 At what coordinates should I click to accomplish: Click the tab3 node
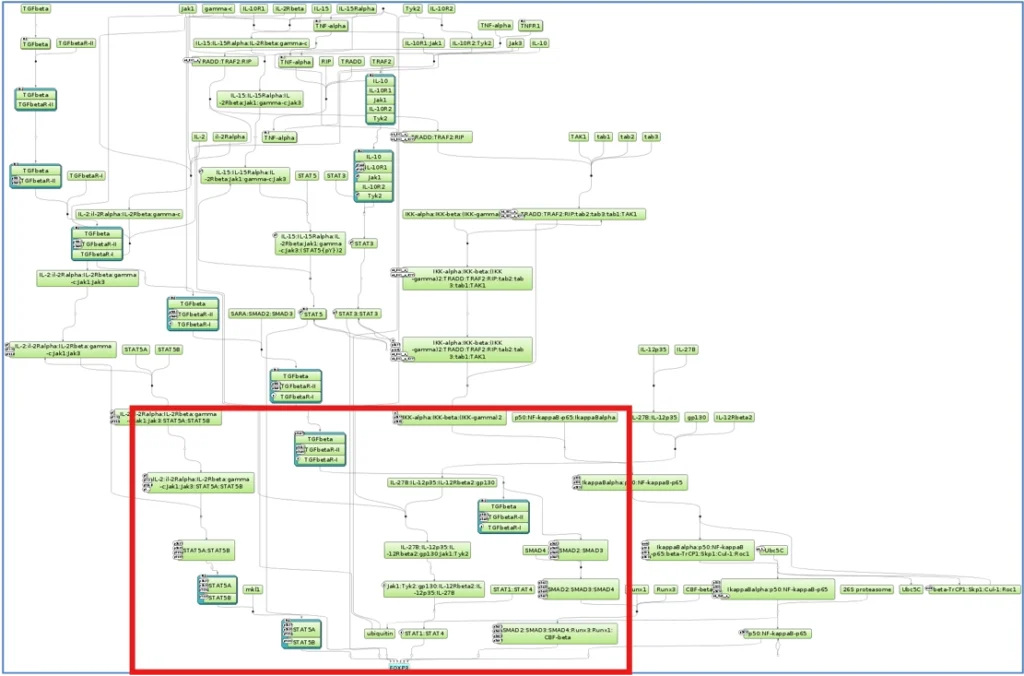tap(651, 137)
